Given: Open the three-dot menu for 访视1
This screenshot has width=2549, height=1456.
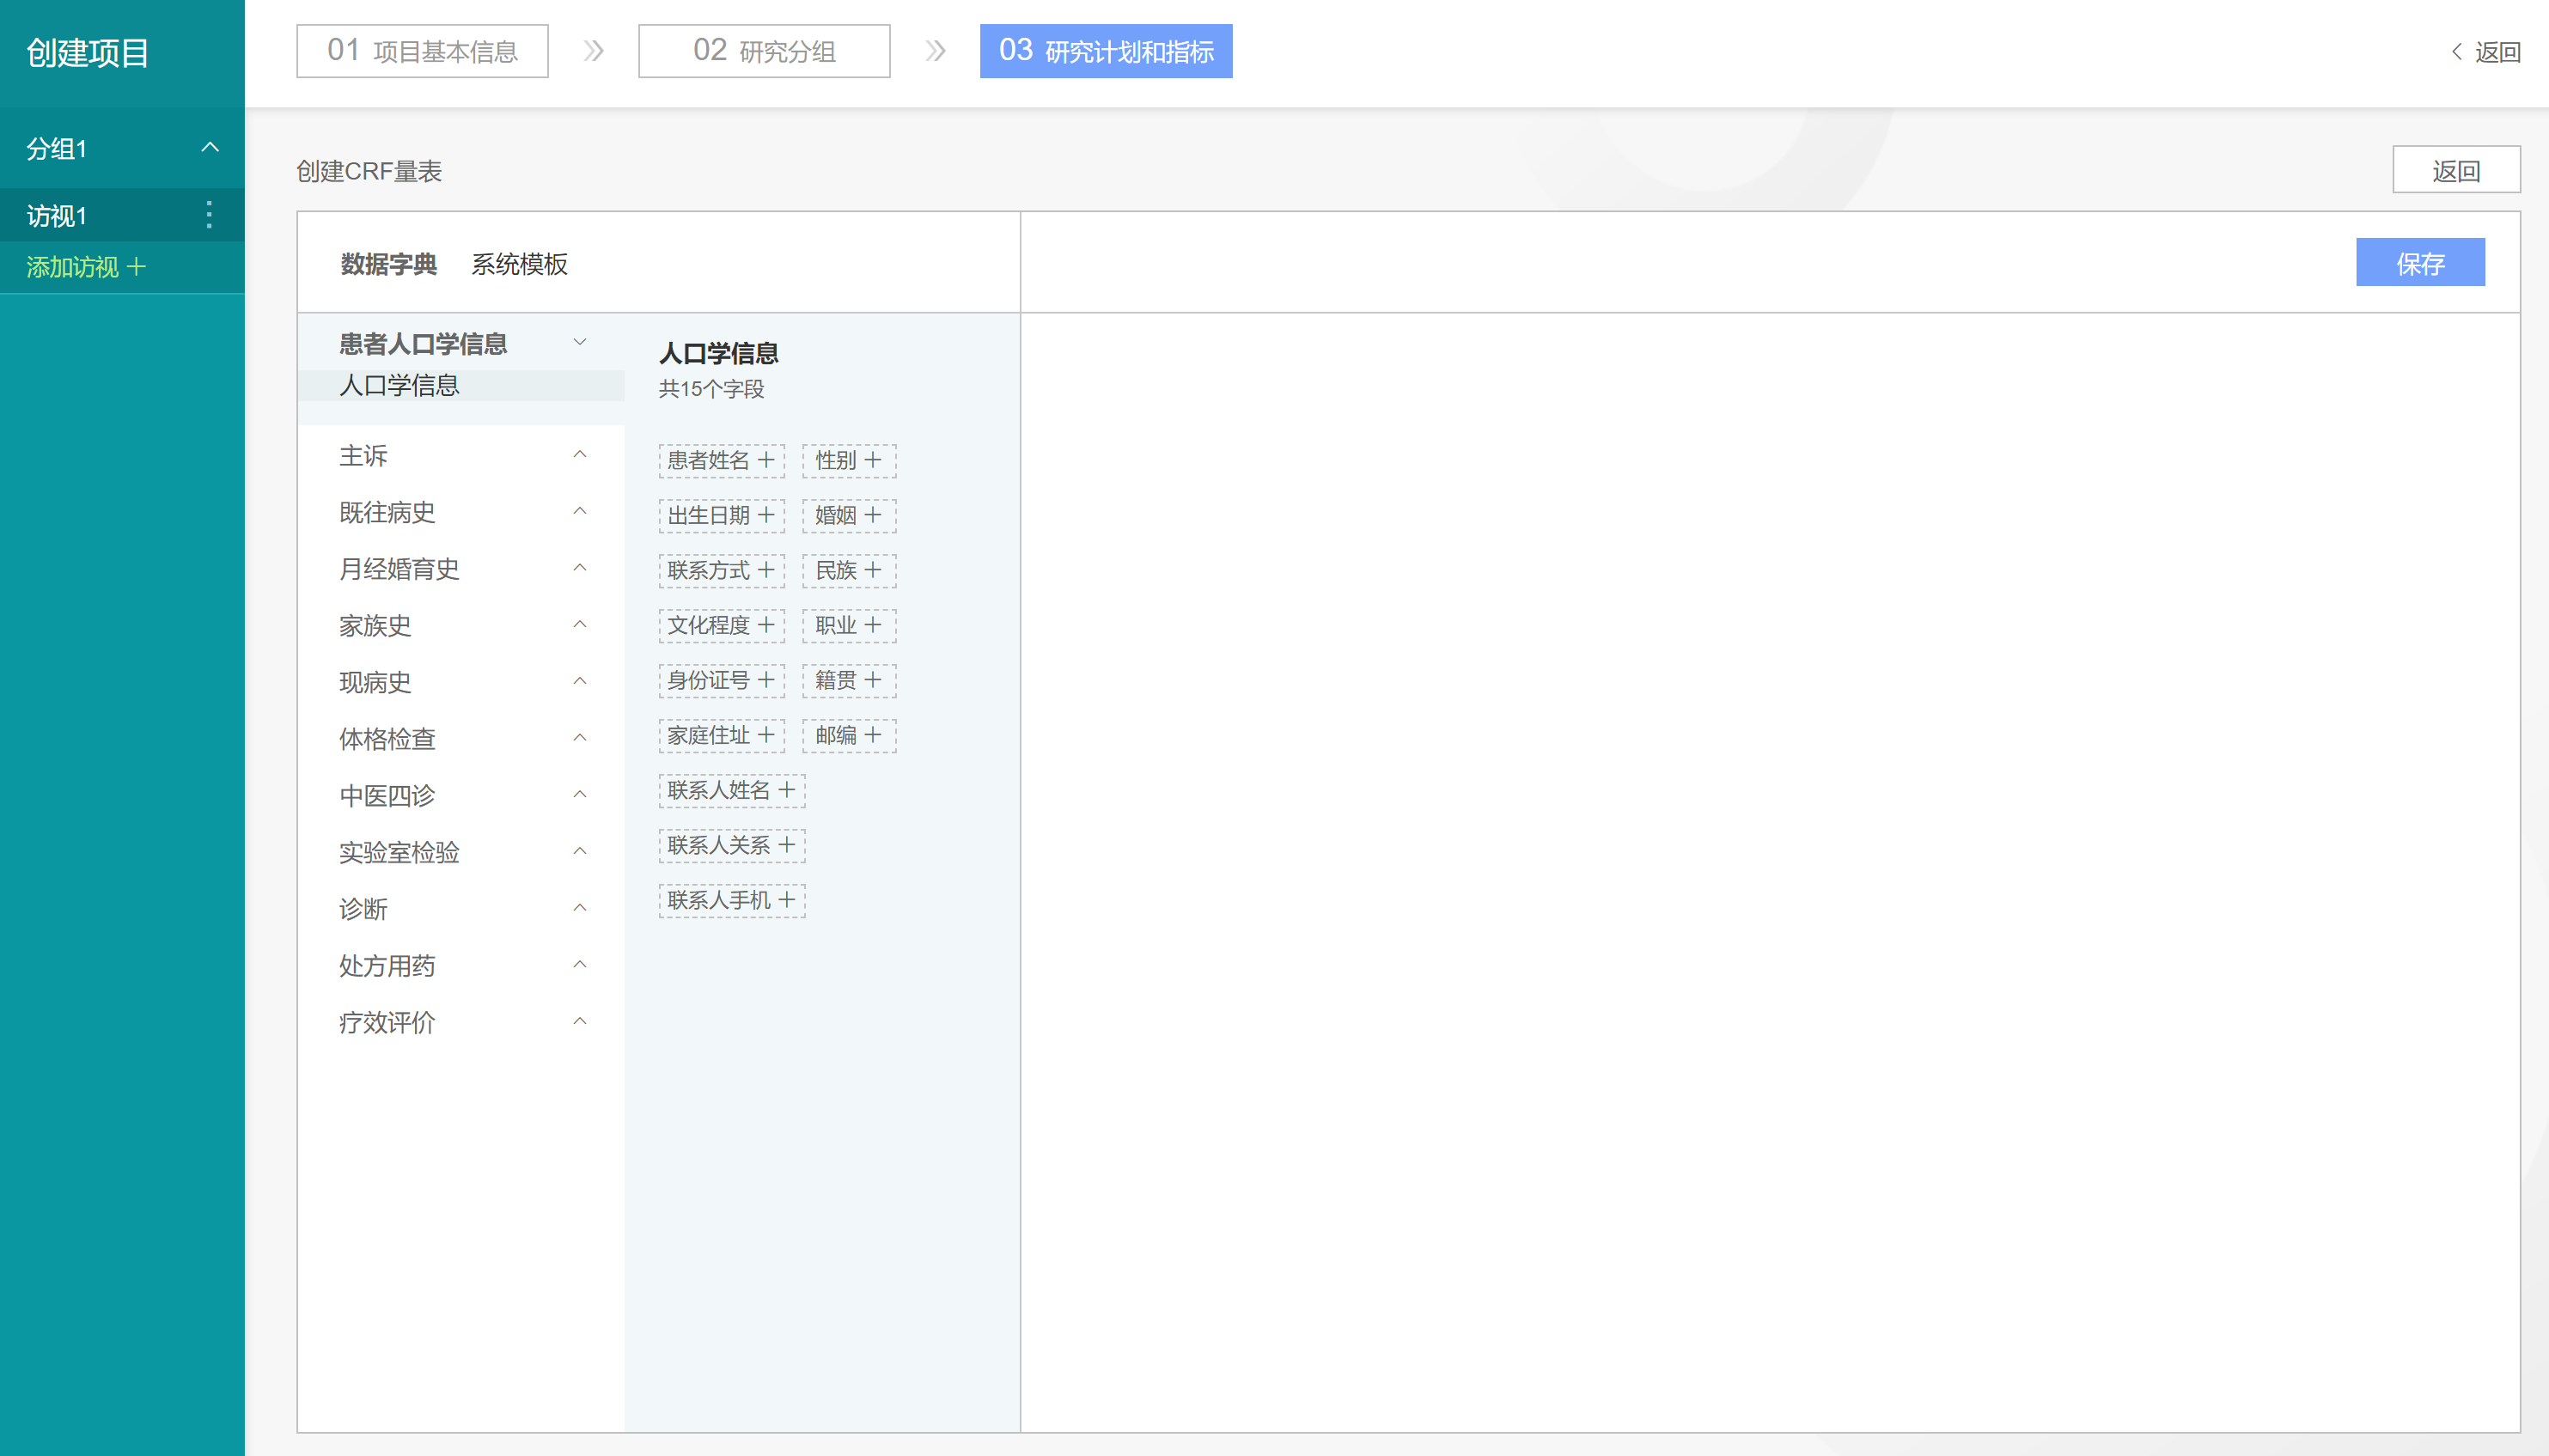Looking at the screenshot, I should click(x=208, y=215).
